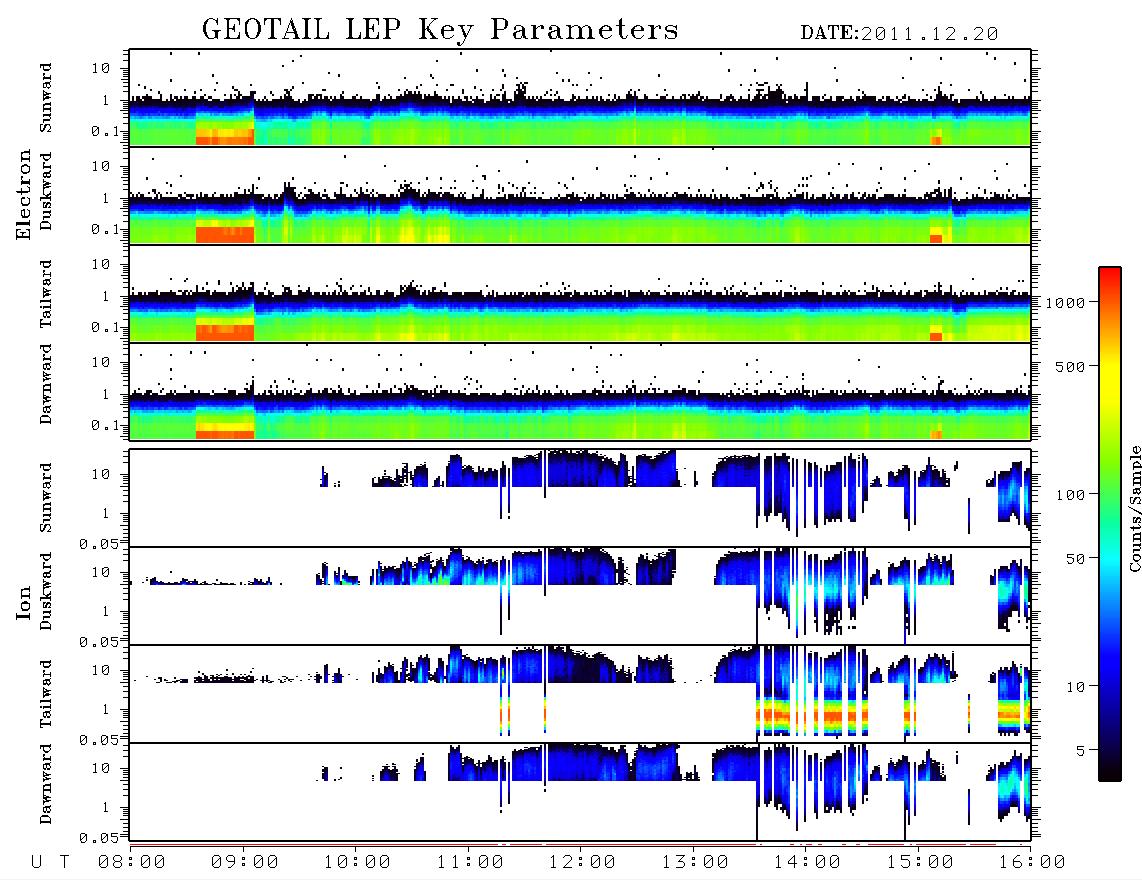
Task: Select the Ion Tailward panel label
Action: click(46, 694)
